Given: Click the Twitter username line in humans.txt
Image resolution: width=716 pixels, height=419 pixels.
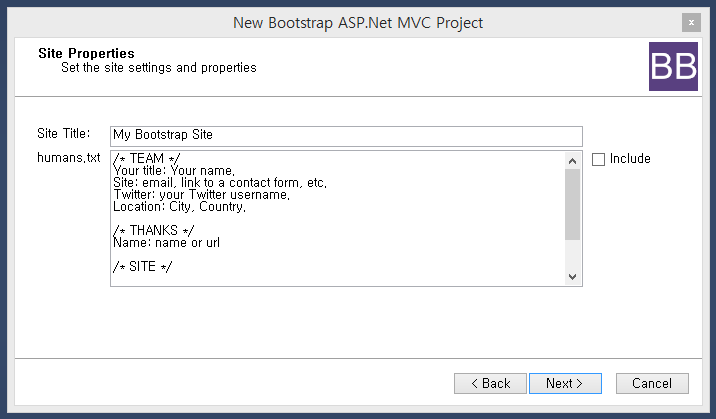Looking at the screenshot, I should coord(201,195).
